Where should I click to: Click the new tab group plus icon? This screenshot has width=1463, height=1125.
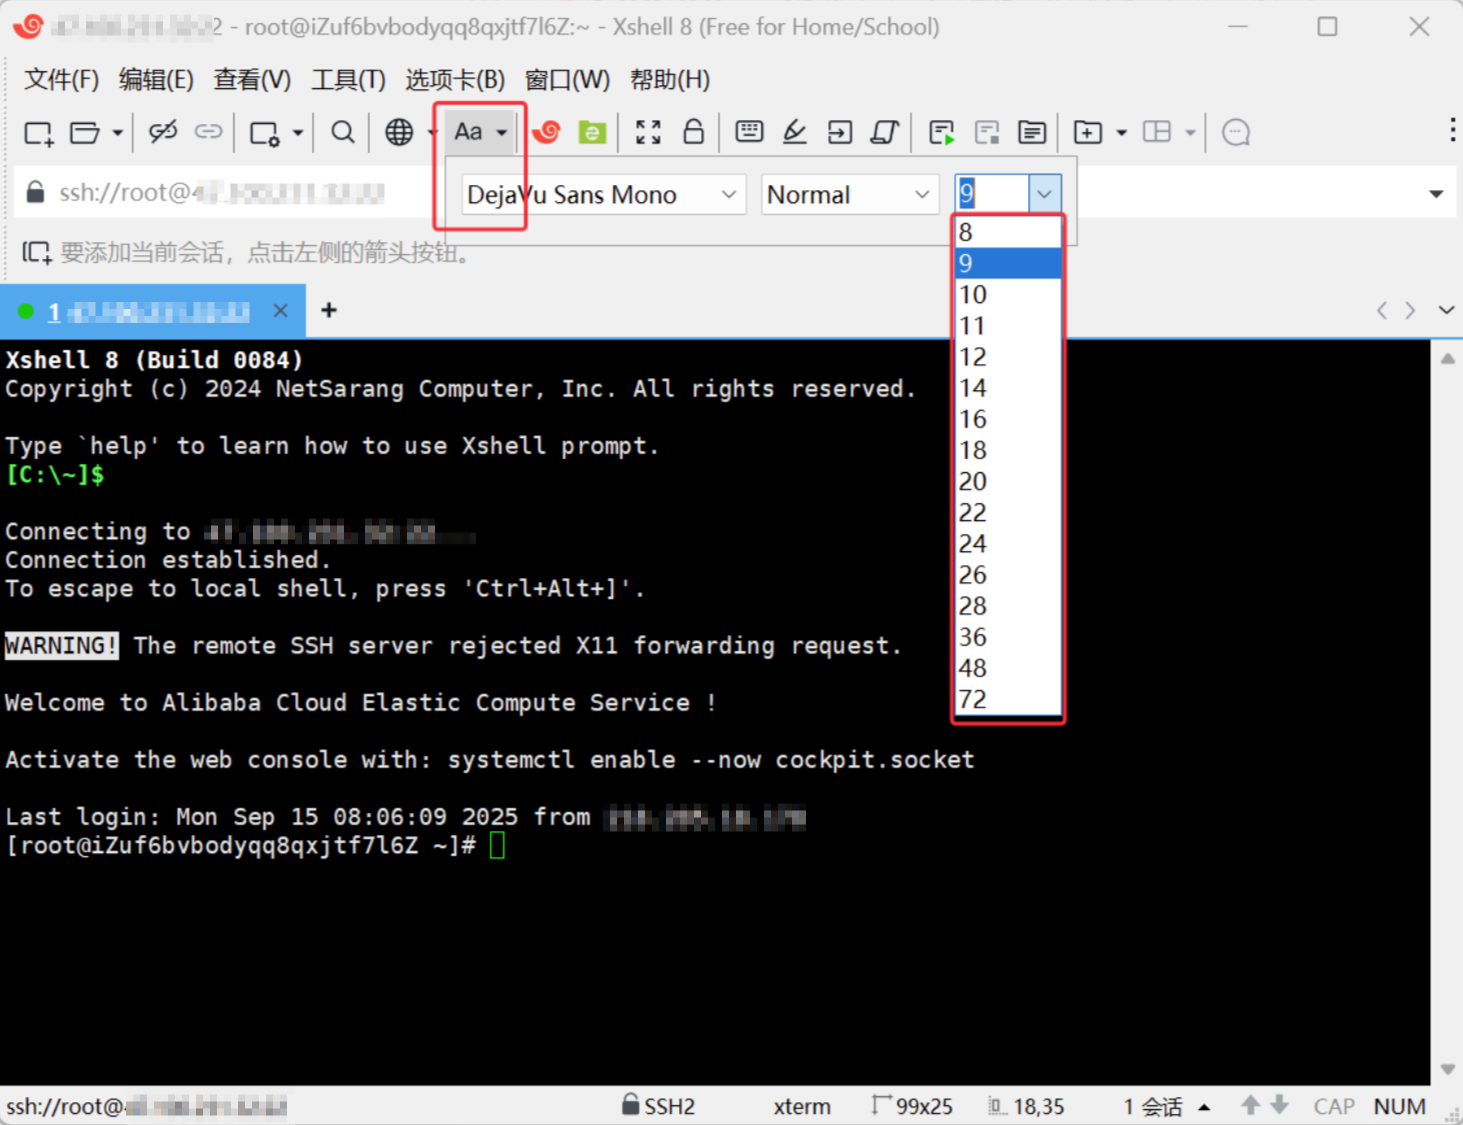[x=1087, y=132]
